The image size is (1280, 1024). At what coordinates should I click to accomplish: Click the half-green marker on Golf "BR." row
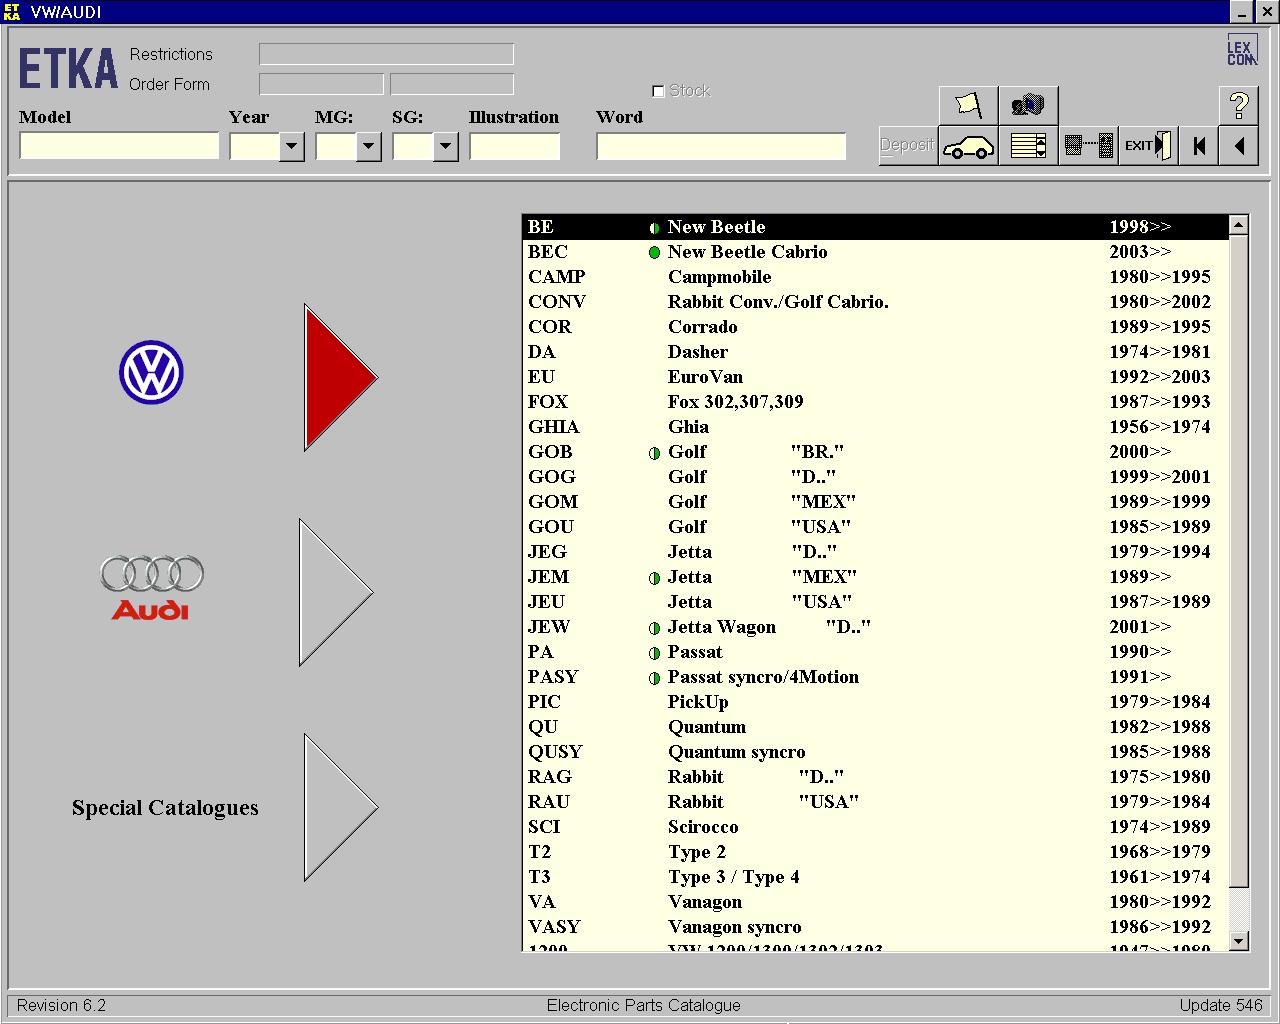(654, 453)
